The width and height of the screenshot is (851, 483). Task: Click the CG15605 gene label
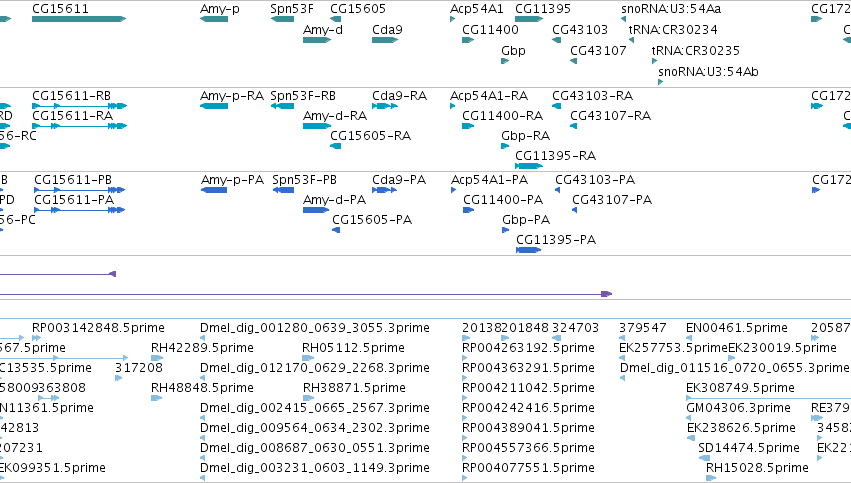[358, 9]
